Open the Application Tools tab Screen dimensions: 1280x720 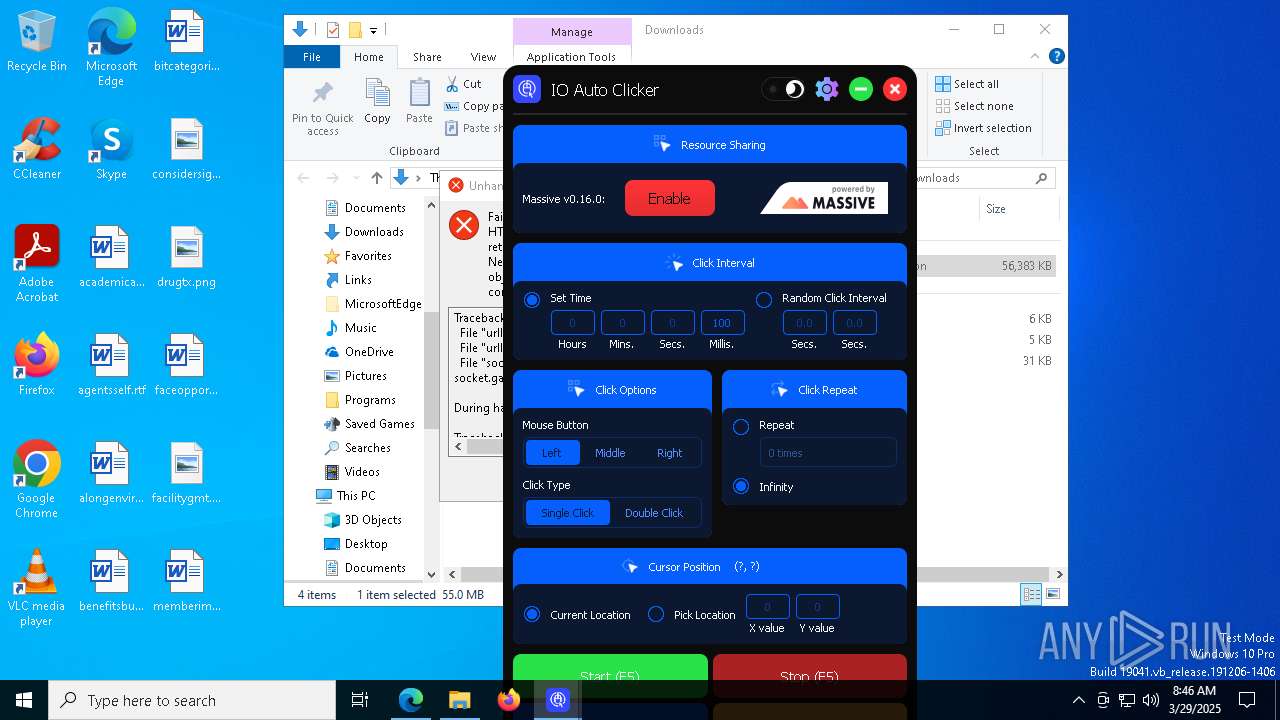click(x=571, y=57)
